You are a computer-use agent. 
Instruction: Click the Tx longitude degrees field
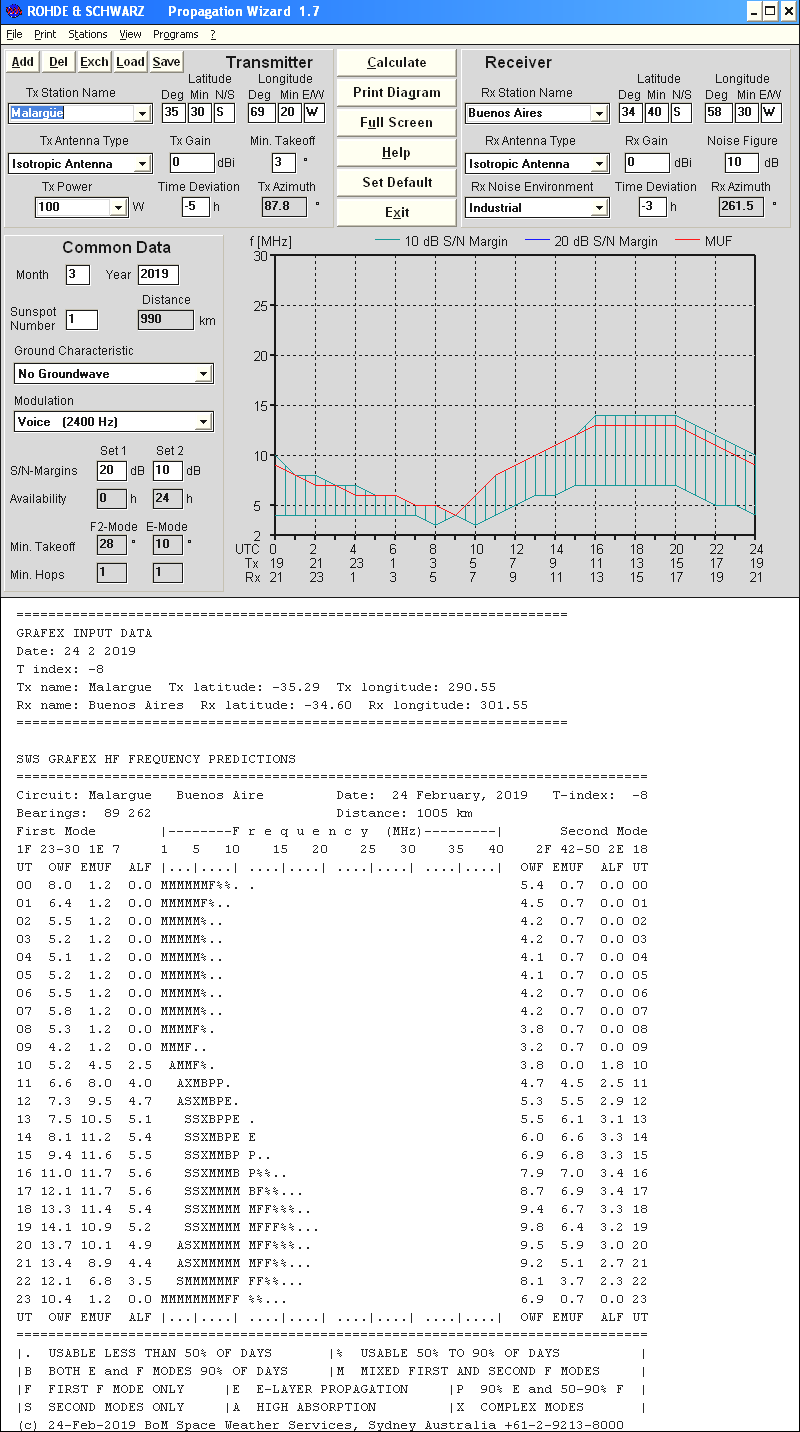tap(262, 112)
